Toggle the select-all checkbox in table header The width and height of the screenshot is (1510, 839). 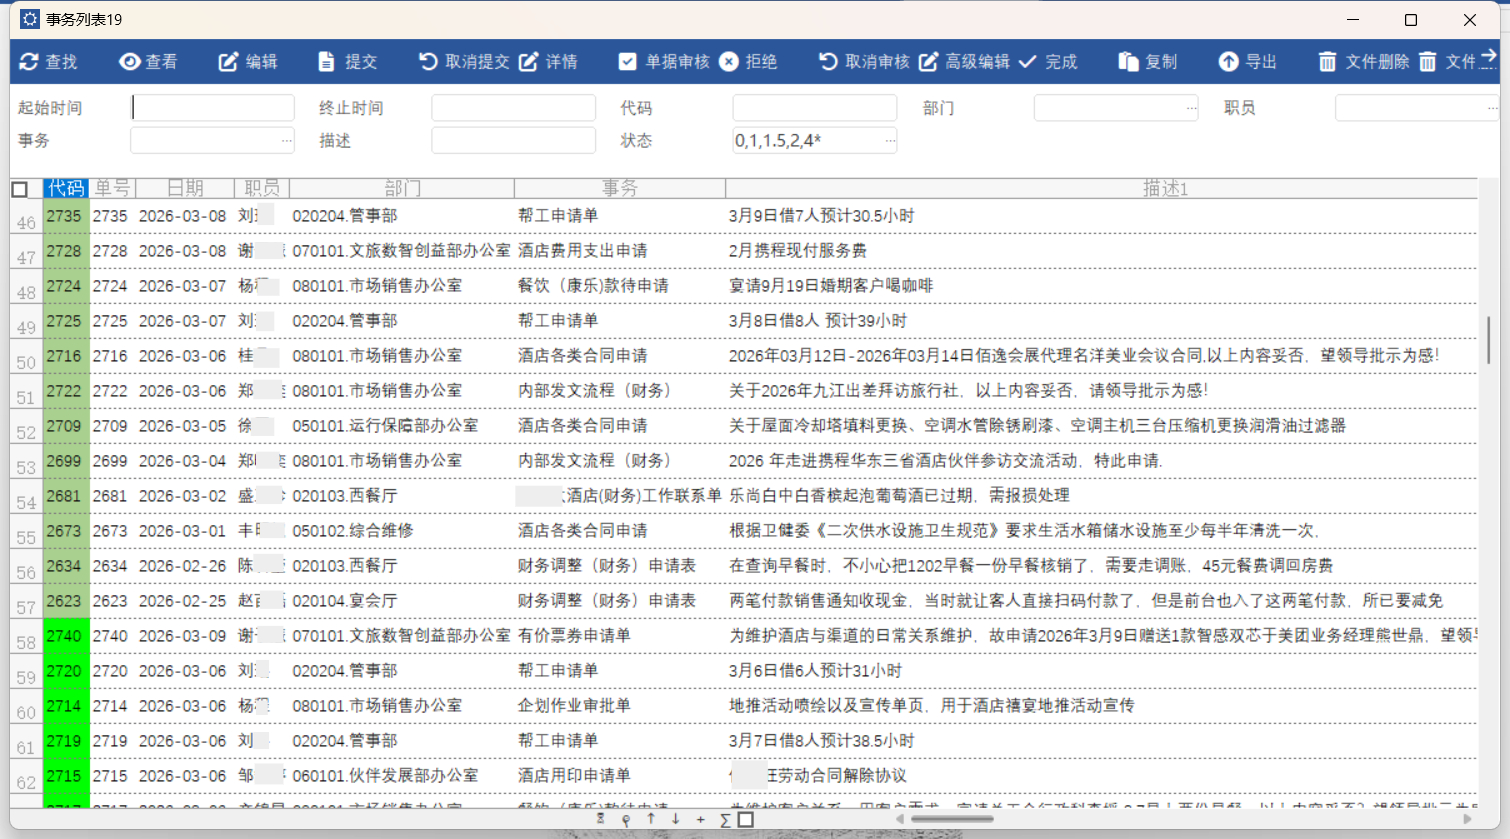(20, 189)
